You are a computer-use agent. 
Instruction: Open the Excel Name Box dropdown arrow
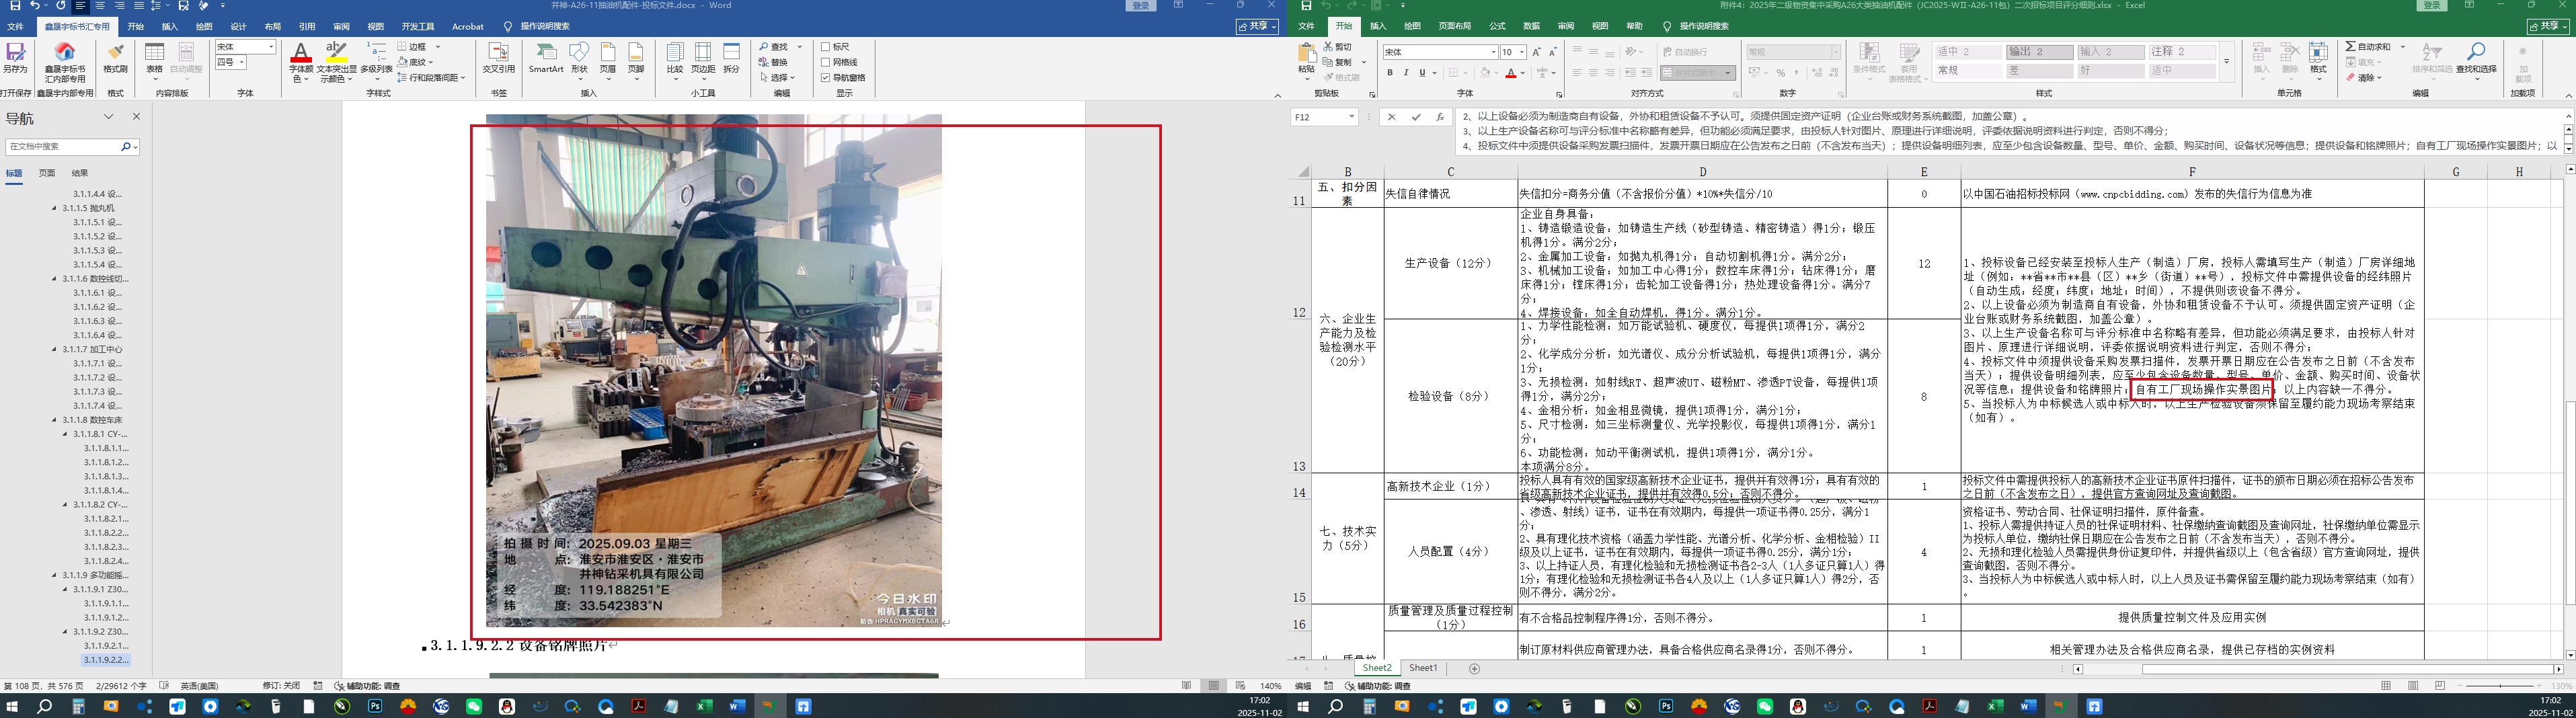[1351, 117]
